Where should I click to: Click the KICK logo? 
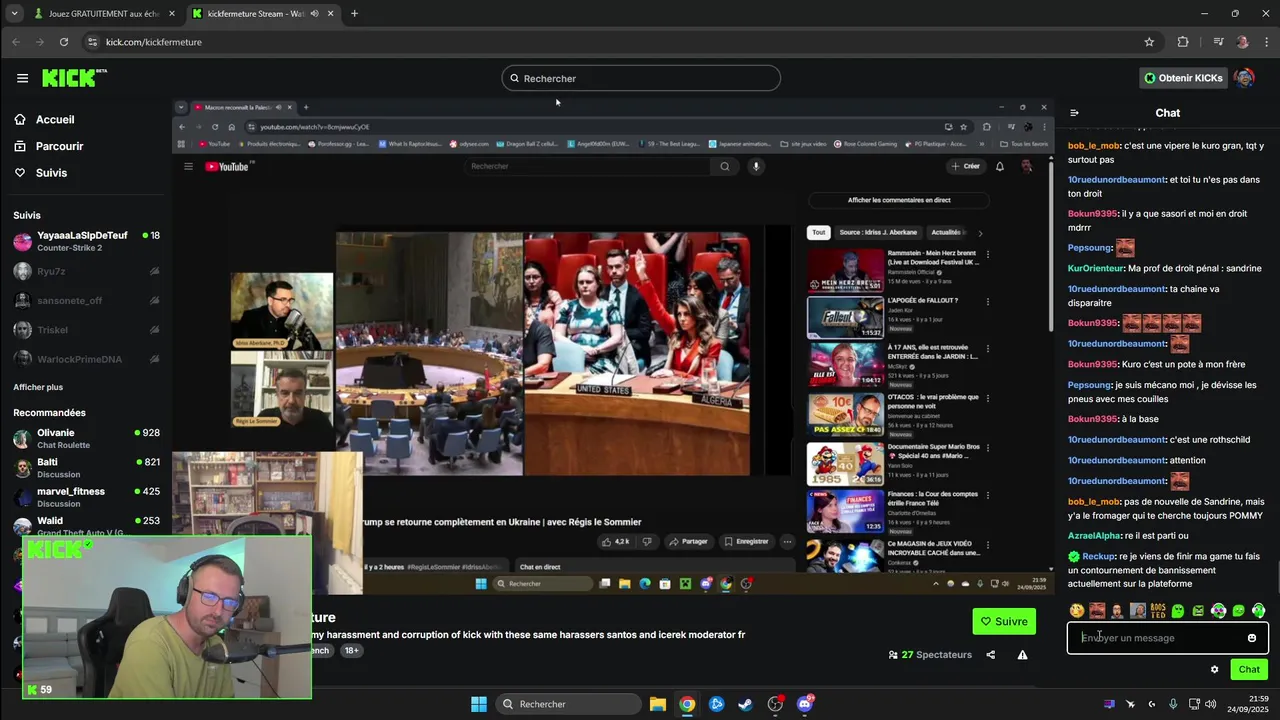coord(73,78)
